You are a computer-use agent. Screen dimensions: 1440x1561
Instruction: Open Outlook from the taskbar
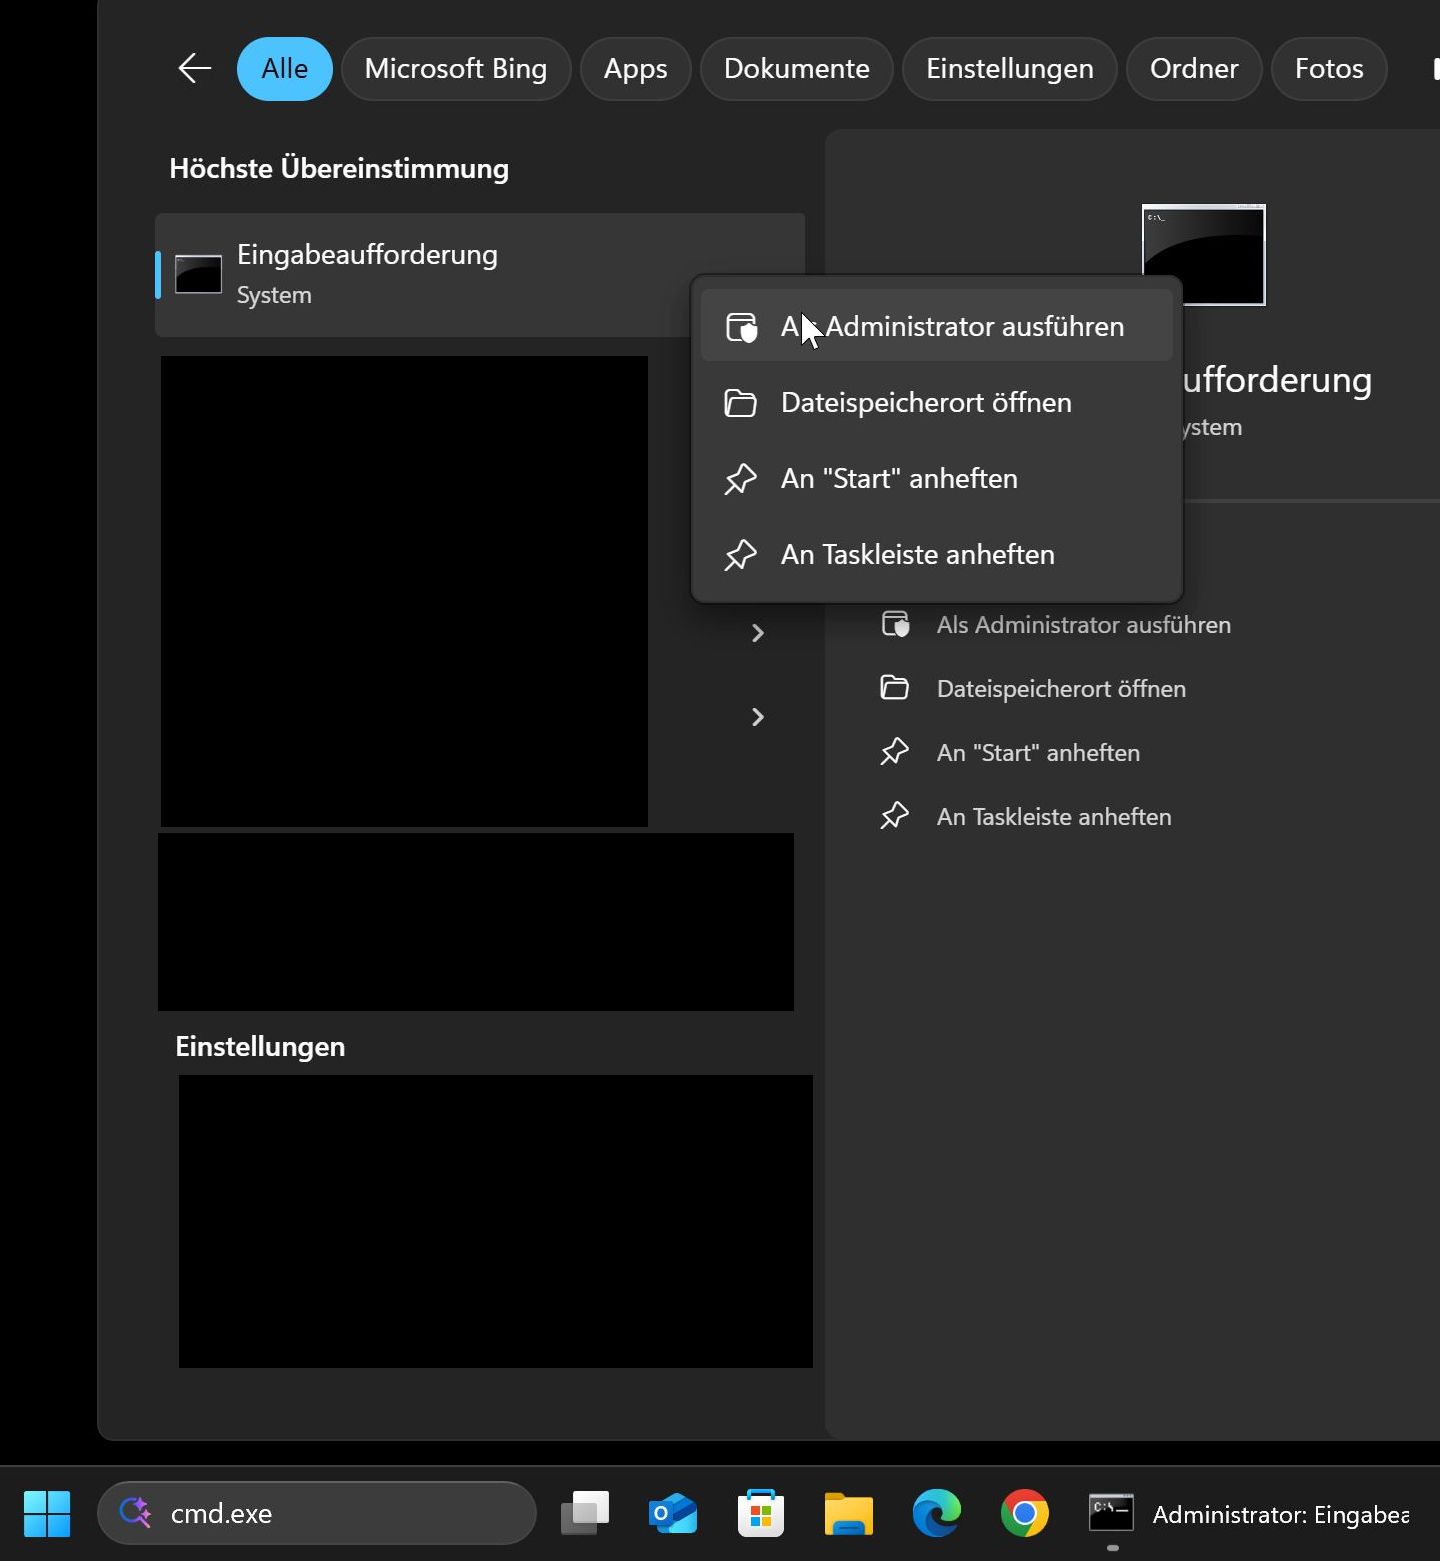(673, 1513)
